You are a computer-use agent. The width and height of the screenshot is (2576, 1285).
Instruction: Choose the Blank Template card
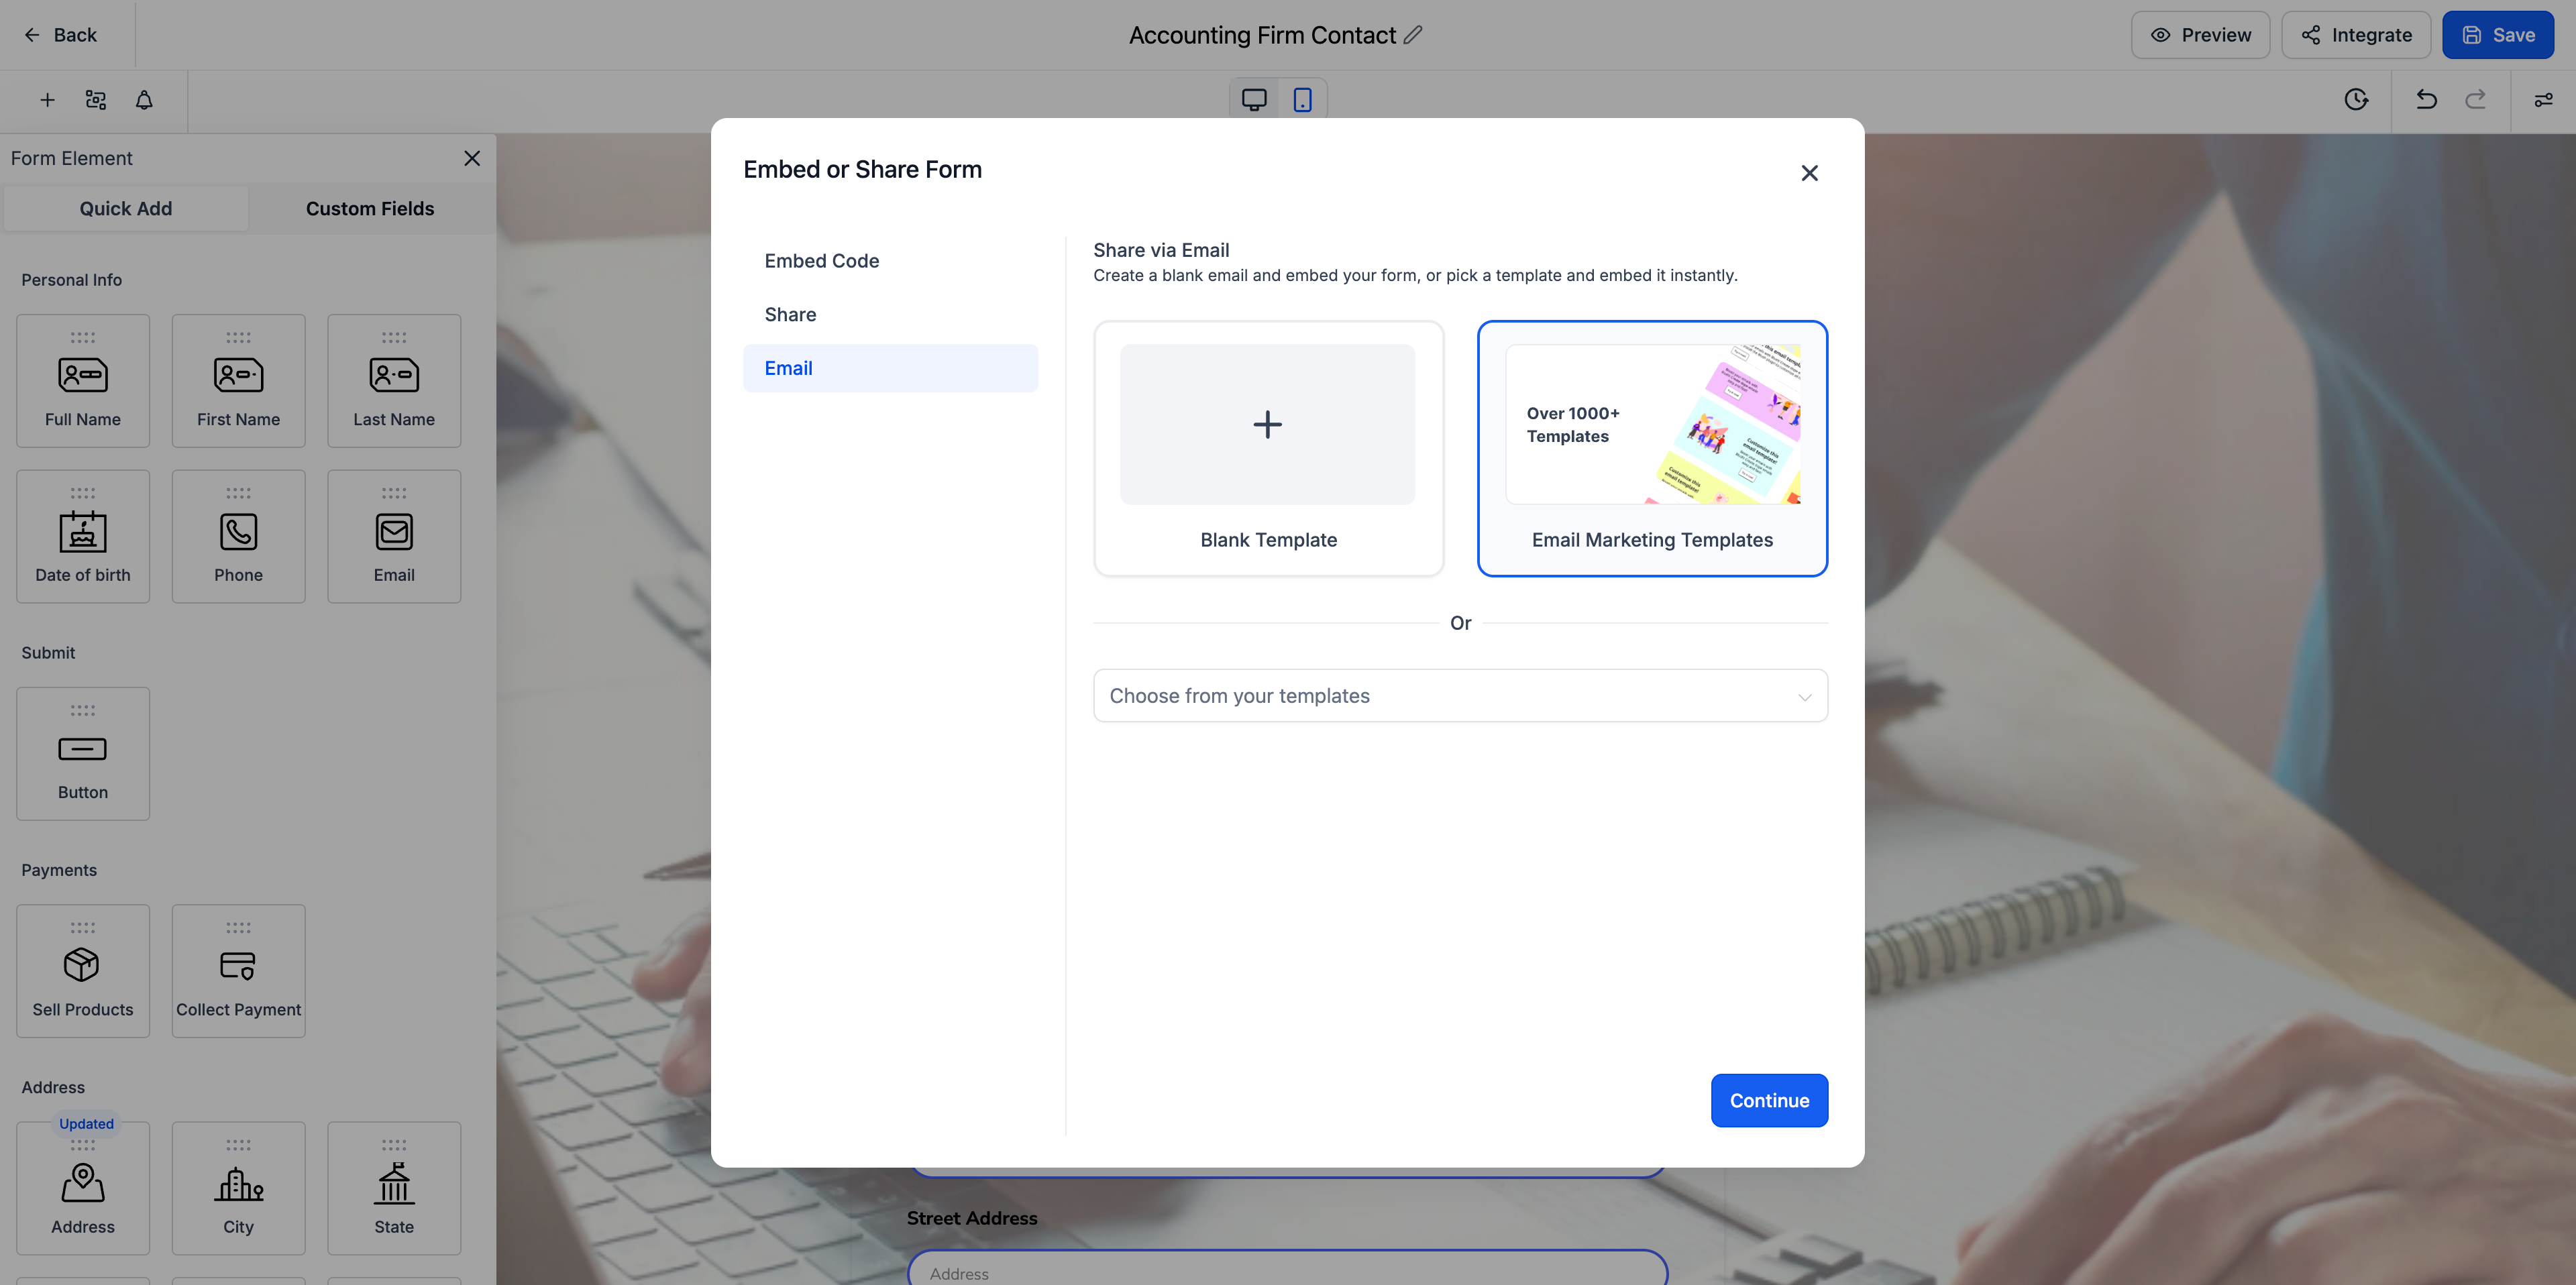pyautogui.click(x=1268, y=448)
